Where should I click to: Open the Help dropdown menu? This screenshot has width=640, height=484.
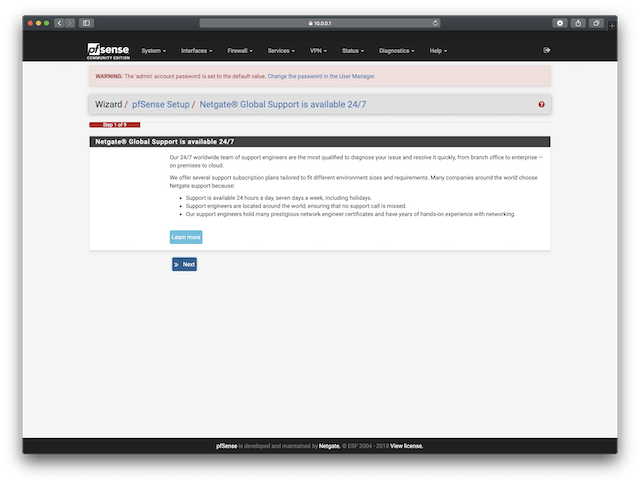[x=438, y=51]
